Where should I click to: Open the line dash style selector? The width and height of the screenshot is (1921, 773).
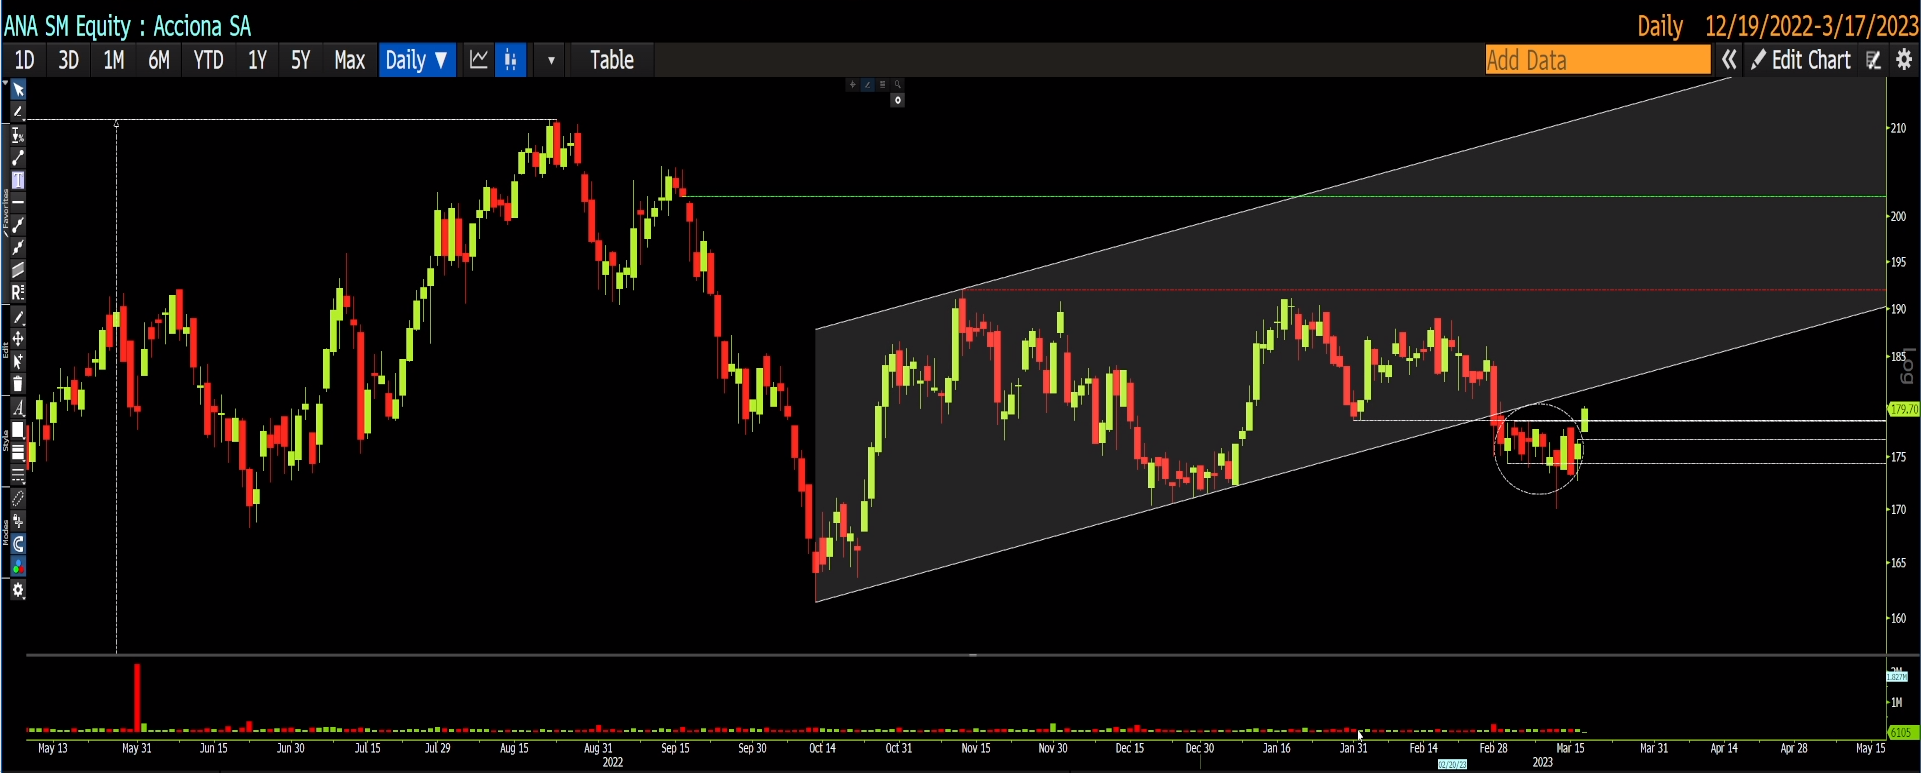[x=18, y=475]
